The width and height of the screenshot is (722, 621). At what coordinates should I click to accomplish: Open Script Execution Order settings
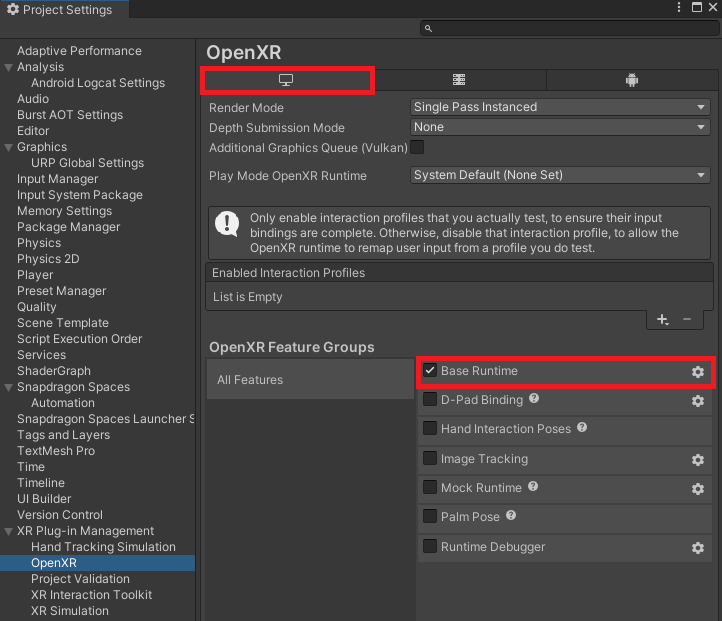pos(79,339)
